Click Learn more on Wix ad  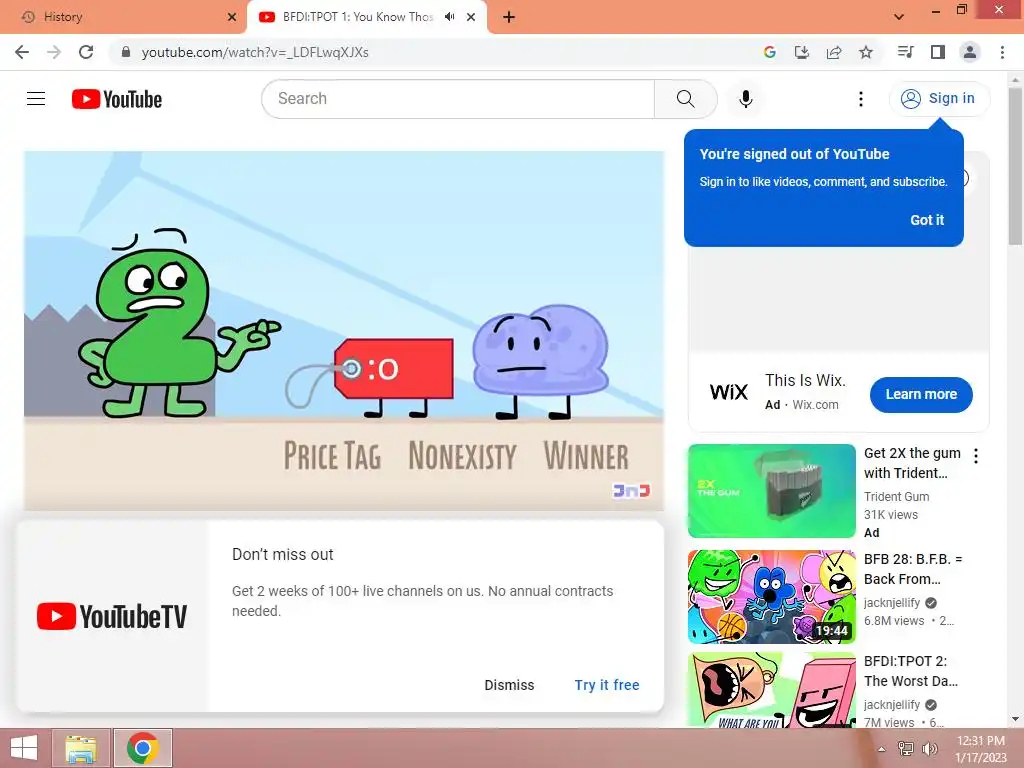point(921,394)
